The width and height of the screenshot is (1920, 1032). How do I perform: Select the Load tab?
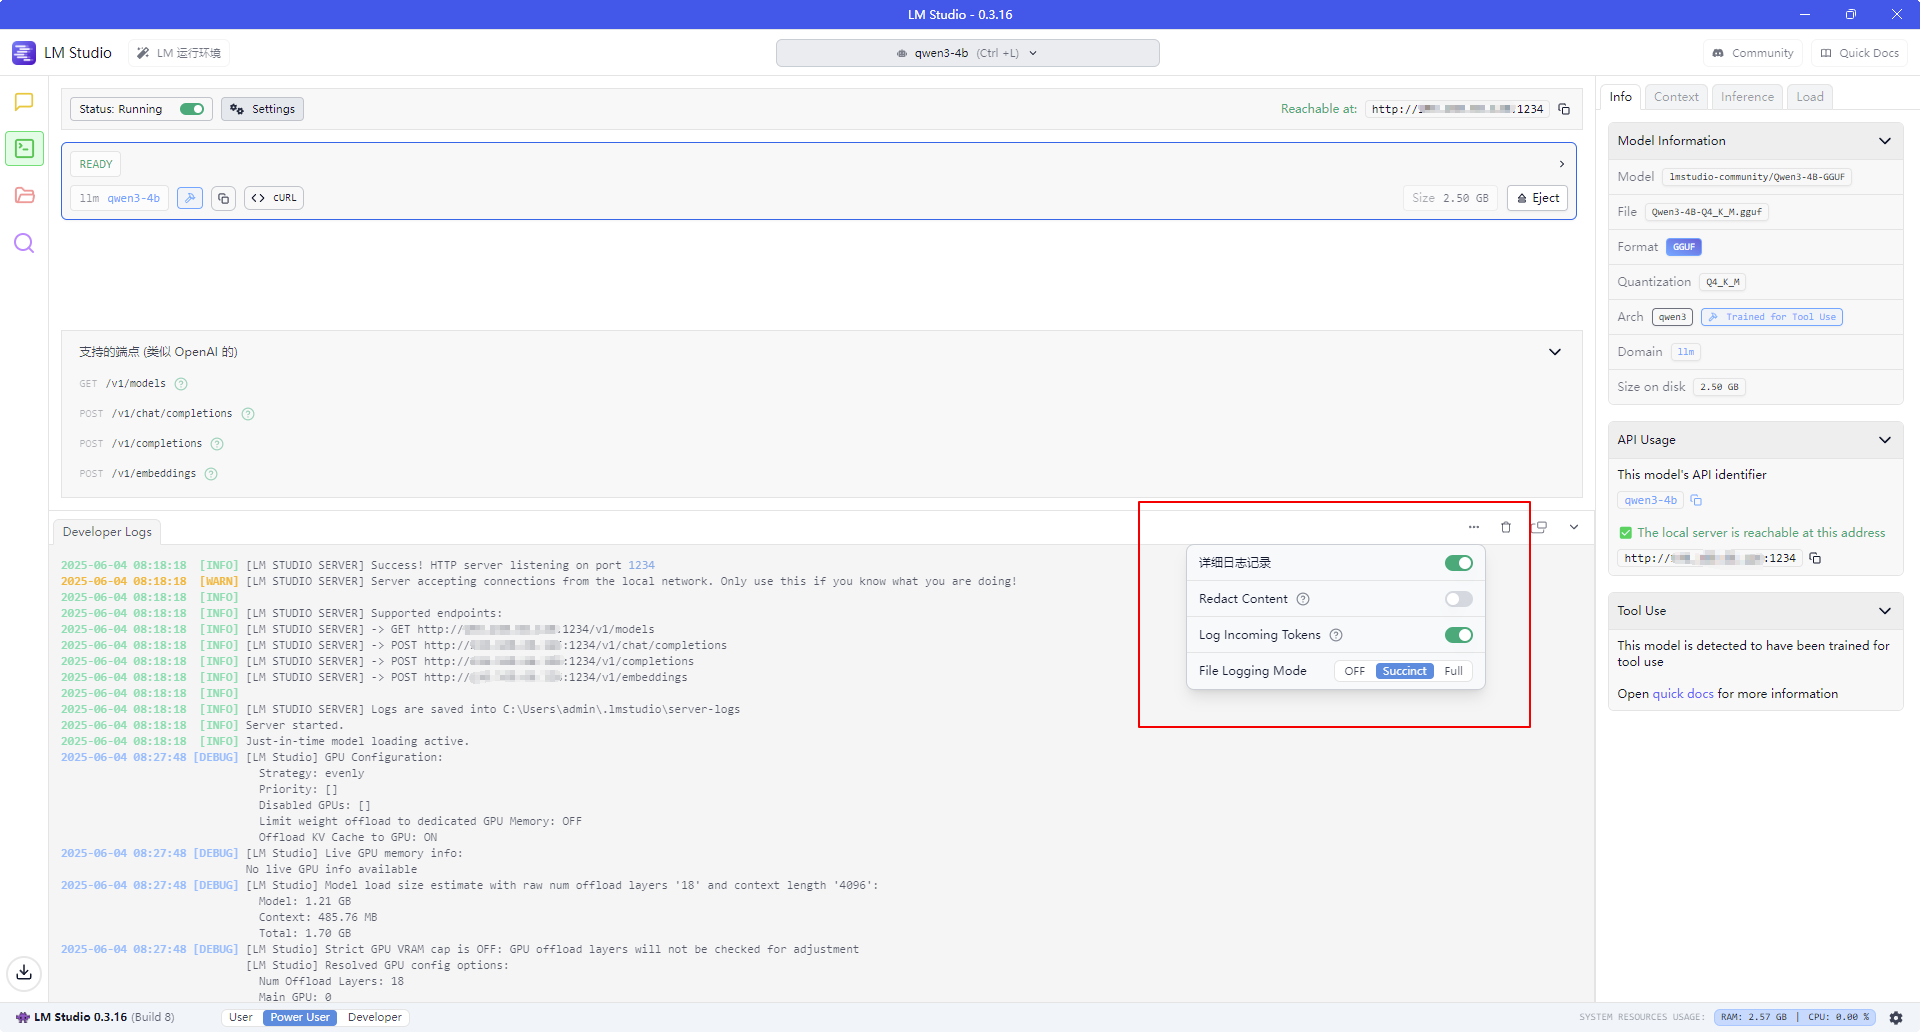pyautogui.click(x=1810, y=97)
